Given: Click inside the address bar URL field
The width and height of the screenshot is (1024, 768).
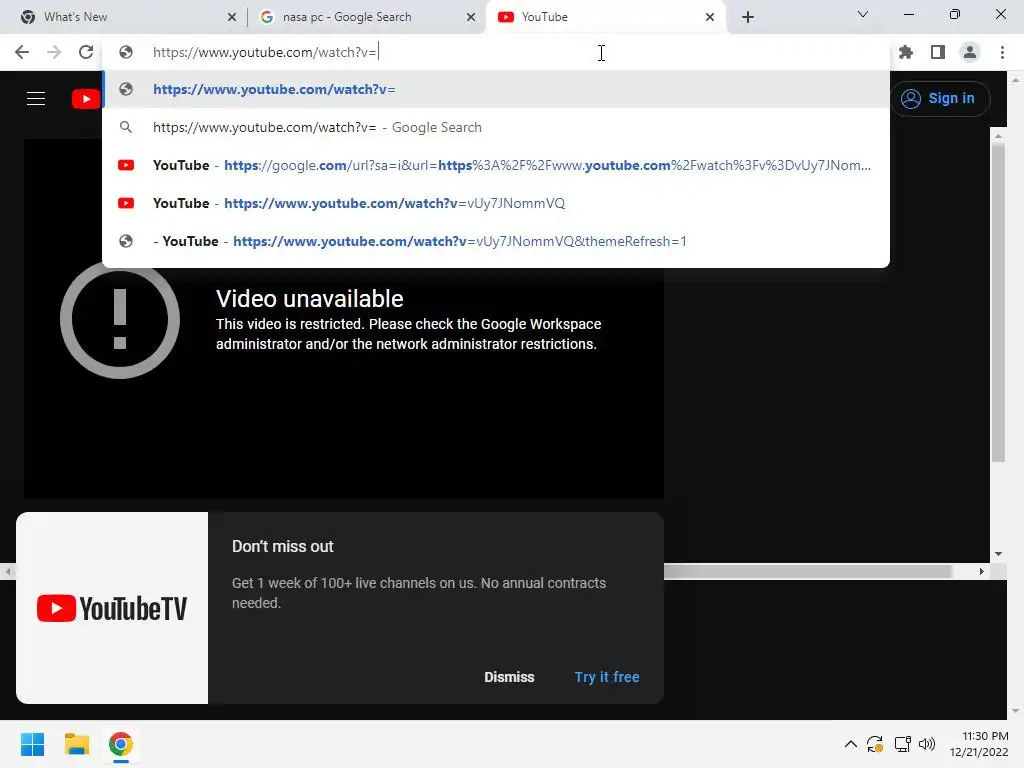Looking at the screenshot, I should click(496, 52).
